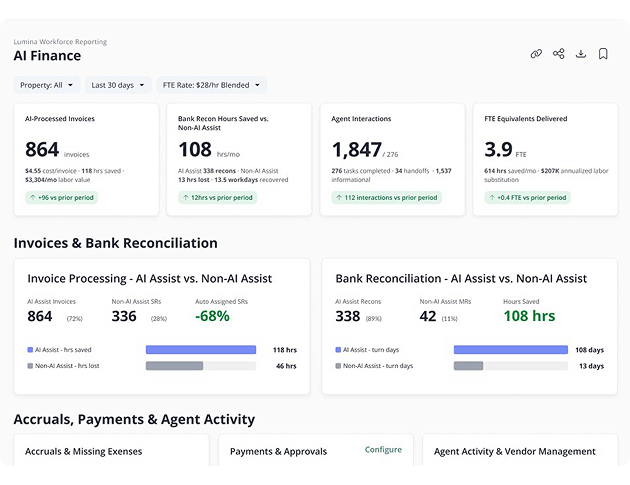
Task: Click the AI Assist turn days bar
Action: click(511, 350)
